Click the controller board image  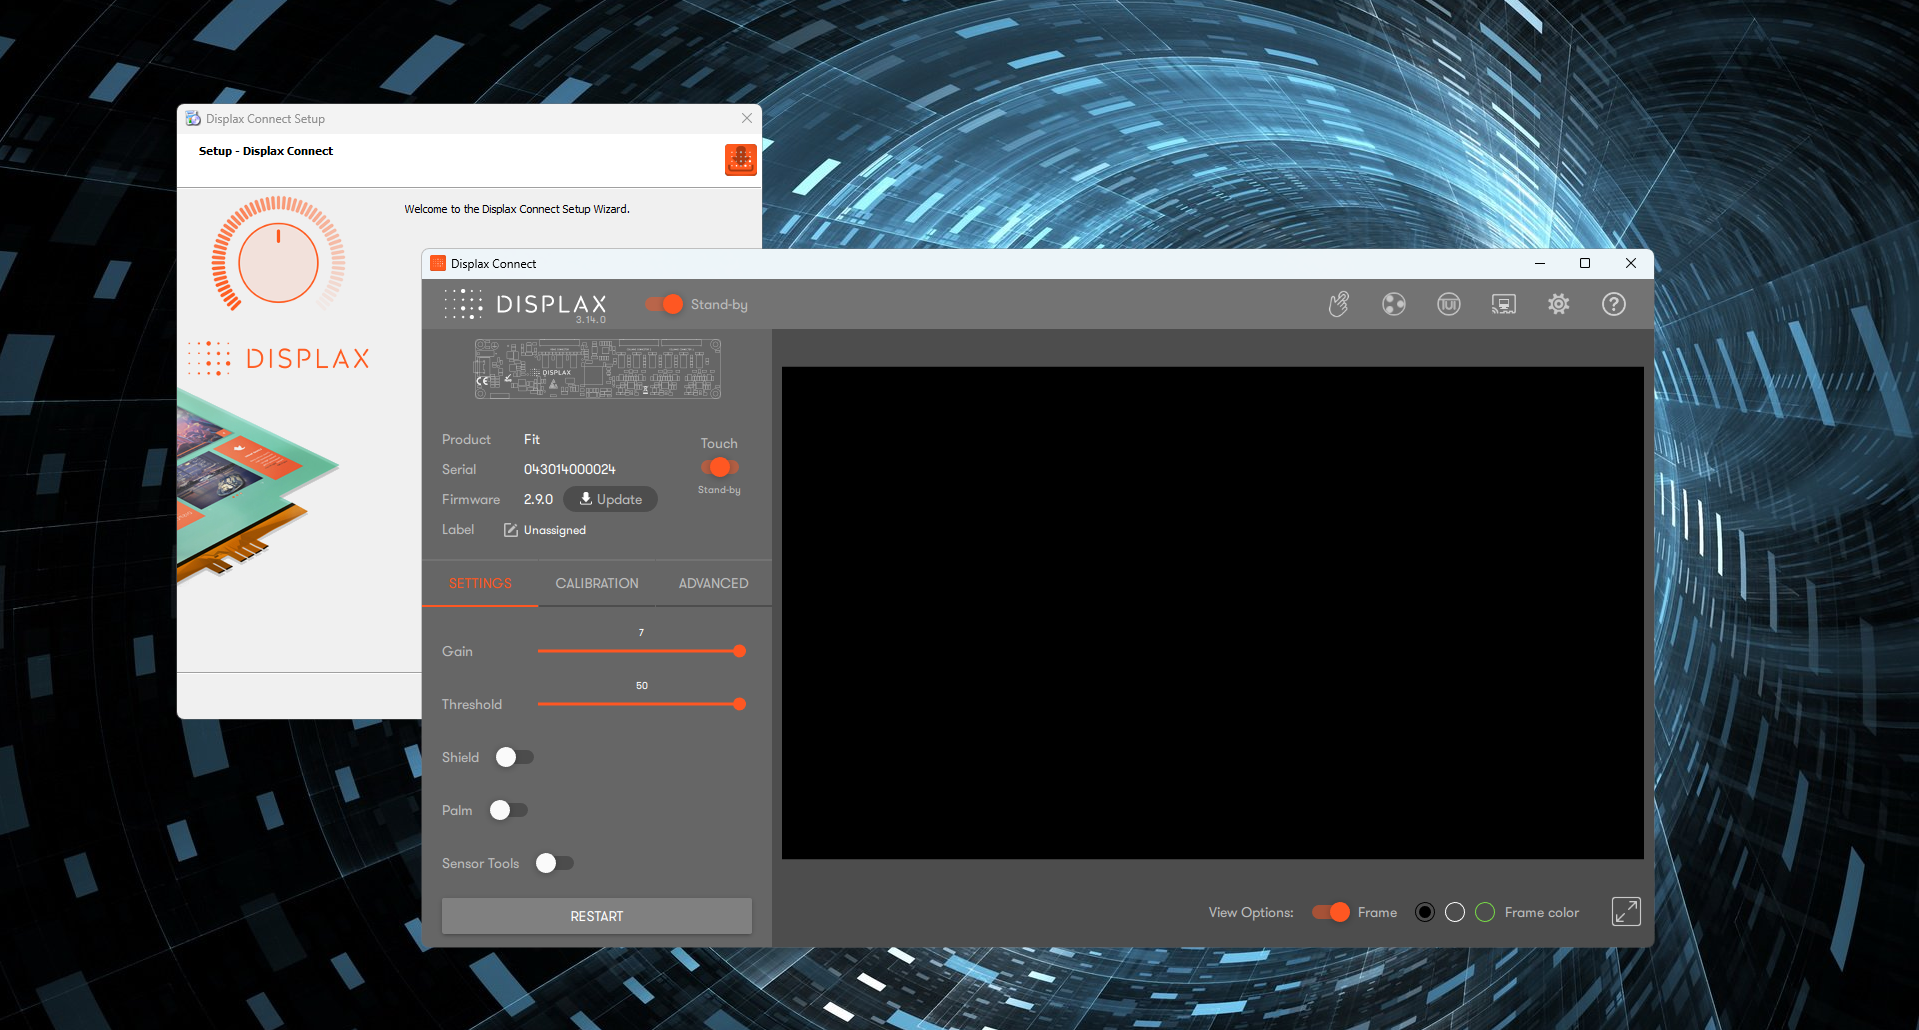(x=597, y=369)
